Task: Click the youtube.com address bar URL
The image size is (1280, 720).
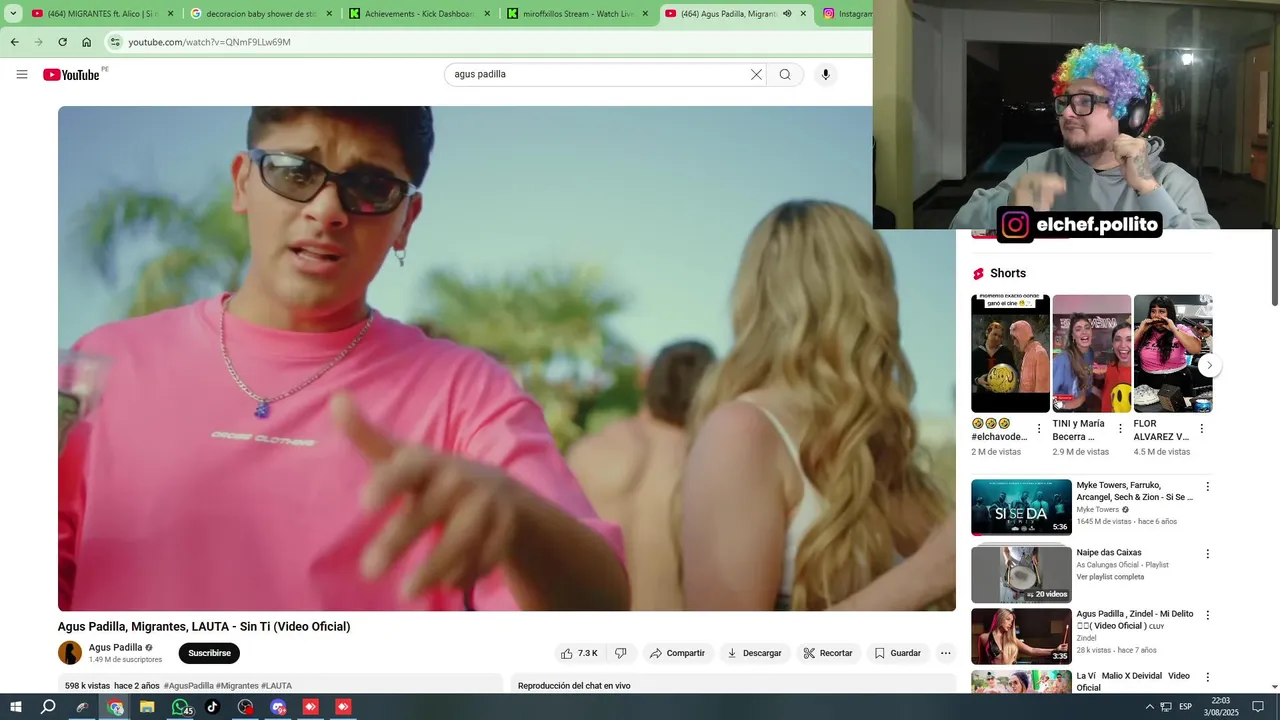Action: (209, 42)
